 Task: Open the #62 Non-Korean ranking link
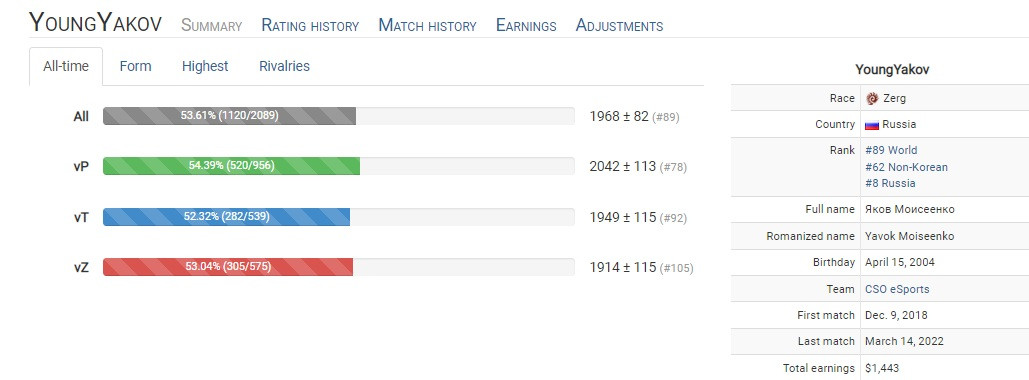[x=906, y=167]
